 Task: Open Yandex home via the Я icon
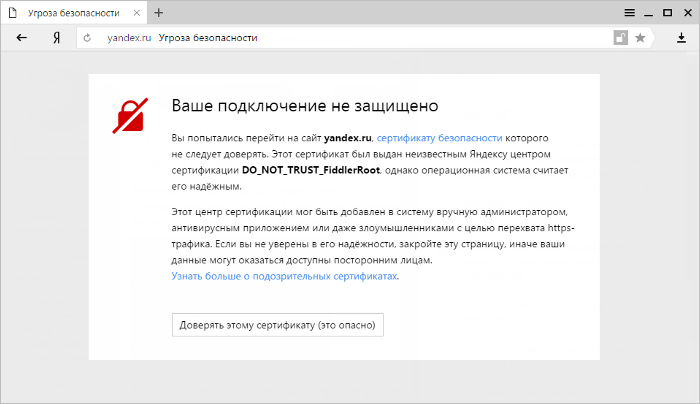pos(56,38)
